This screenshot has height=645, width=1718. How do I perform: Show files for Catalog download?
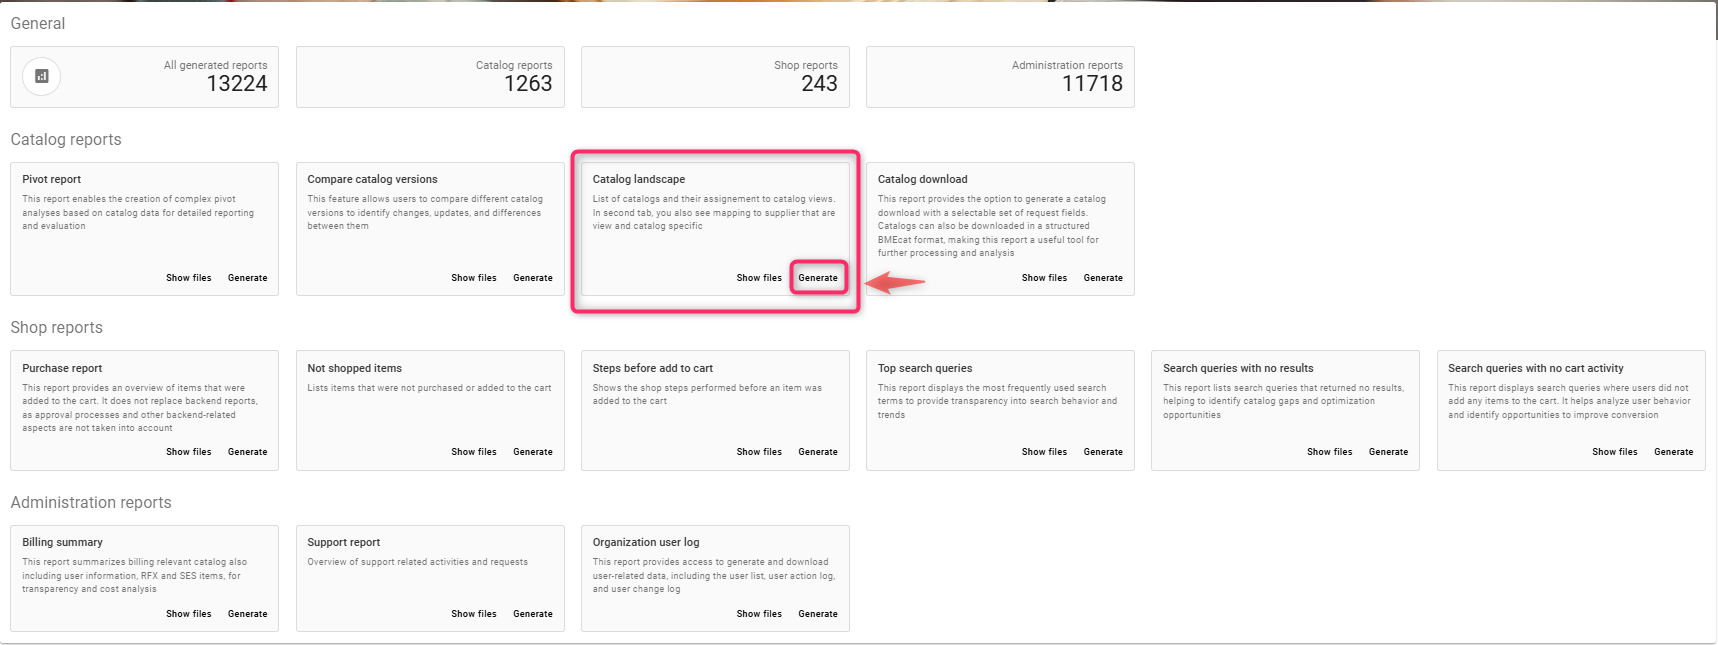coord(1044,278)
